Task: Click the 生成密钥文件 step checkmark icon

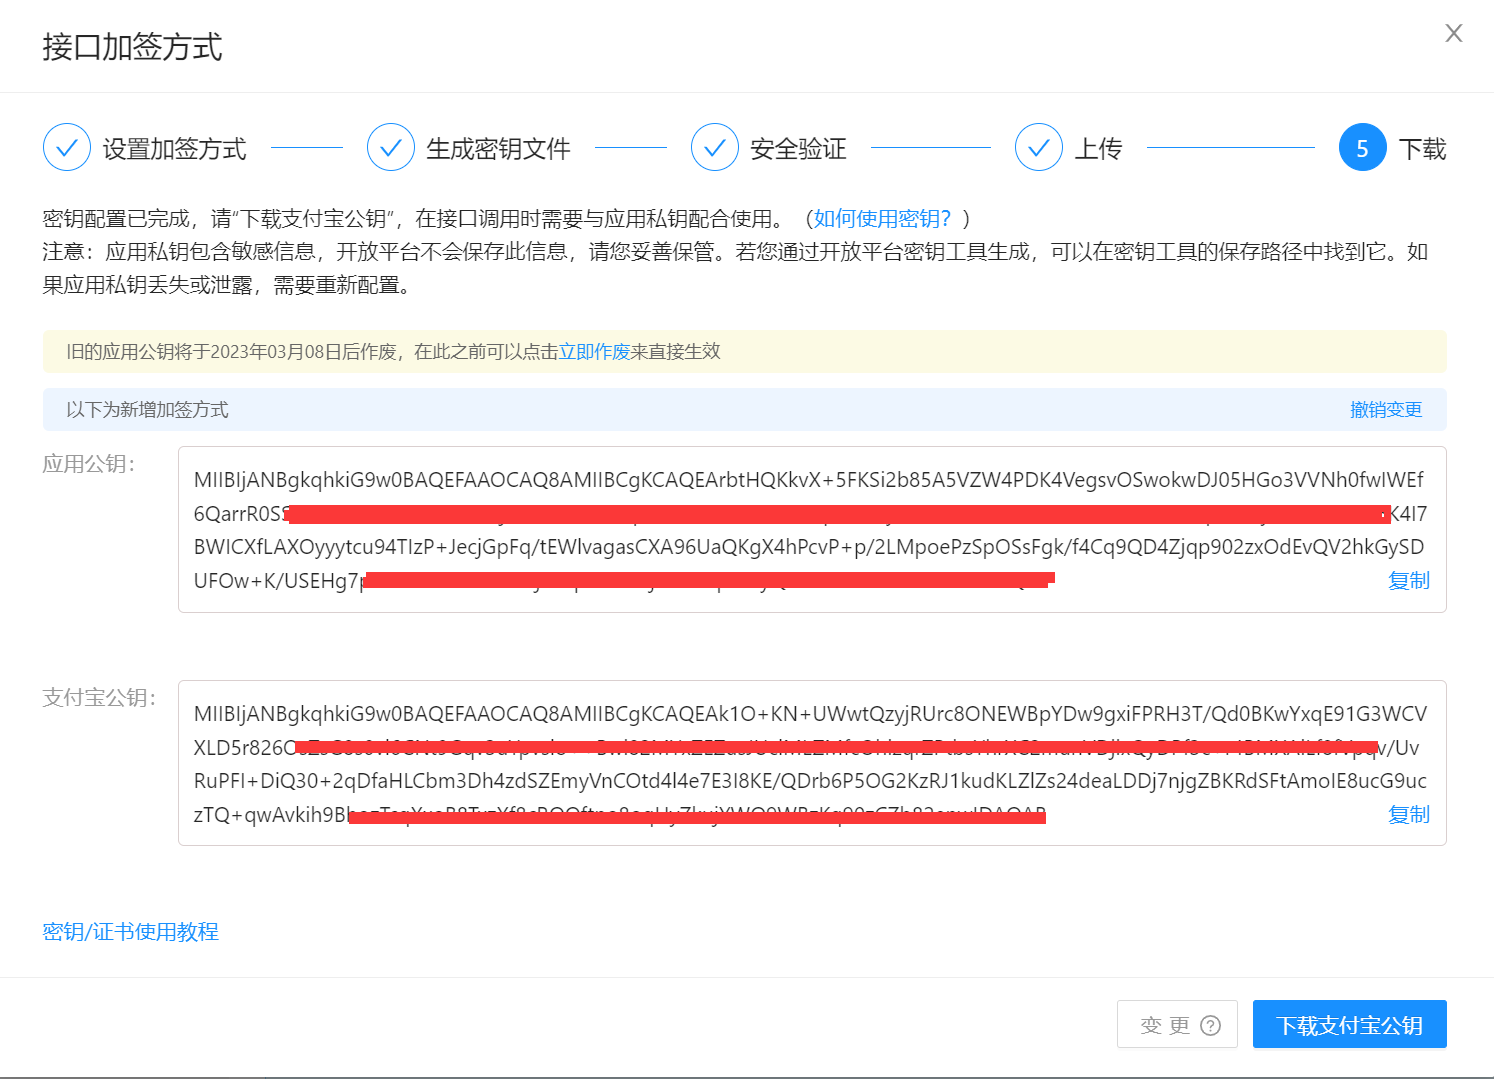Action: [391, 148]
